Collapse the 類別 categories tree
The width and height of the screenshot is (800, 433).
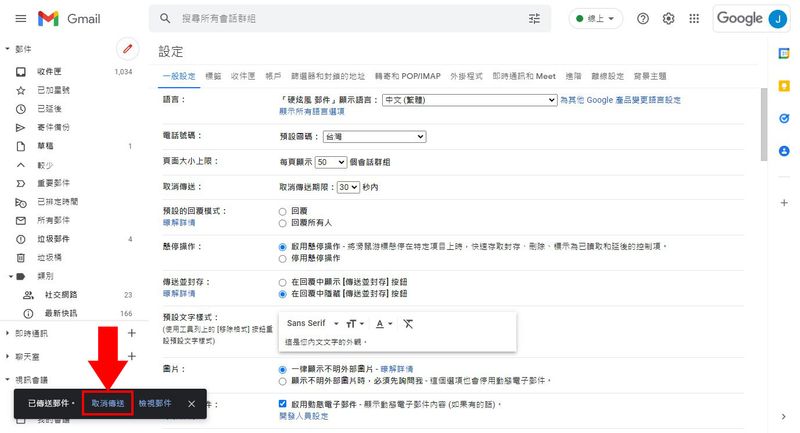click(10, 276)
